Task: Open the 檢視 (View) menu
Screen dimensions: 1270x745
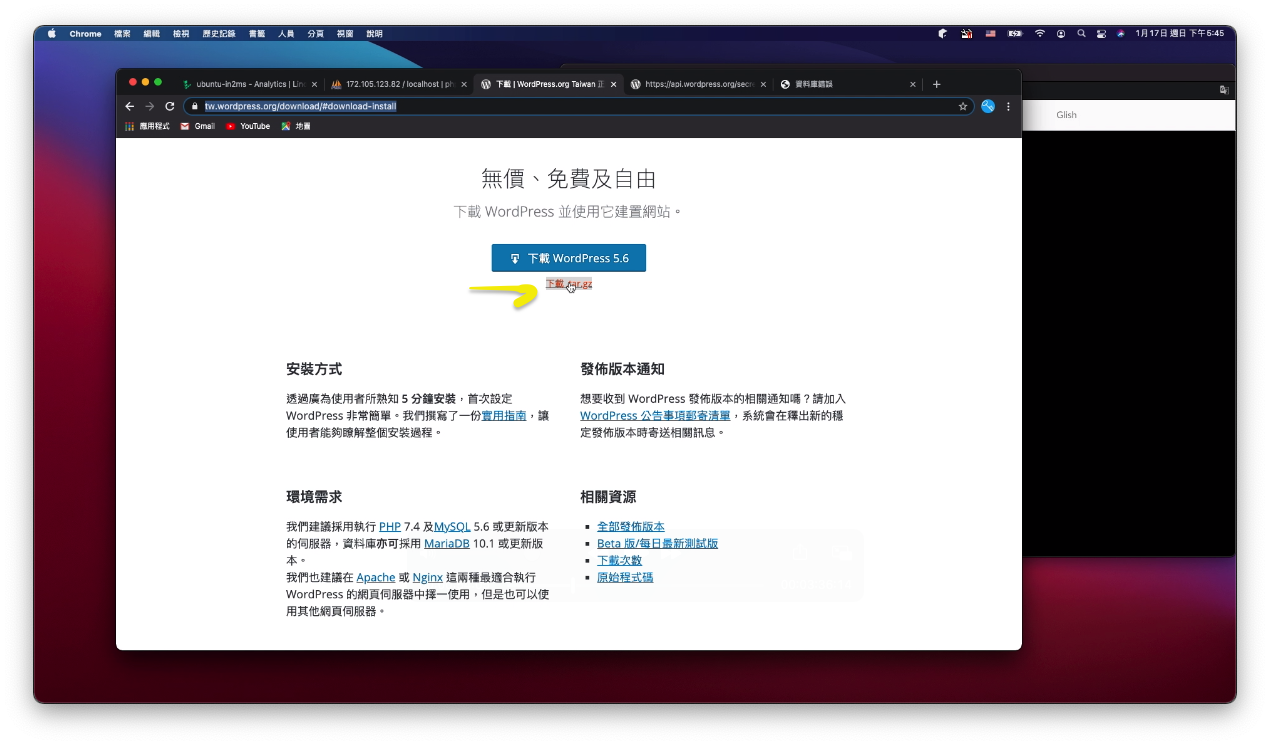Action: coord(181,33)
